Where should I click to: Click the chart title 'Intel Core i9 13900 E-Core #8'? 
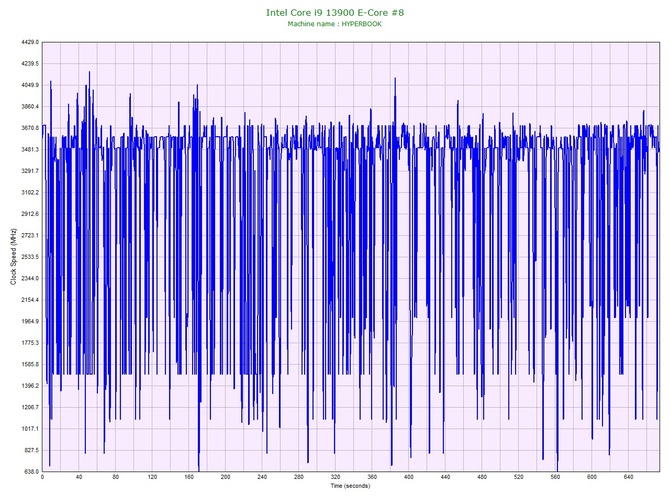coord(335,12)
